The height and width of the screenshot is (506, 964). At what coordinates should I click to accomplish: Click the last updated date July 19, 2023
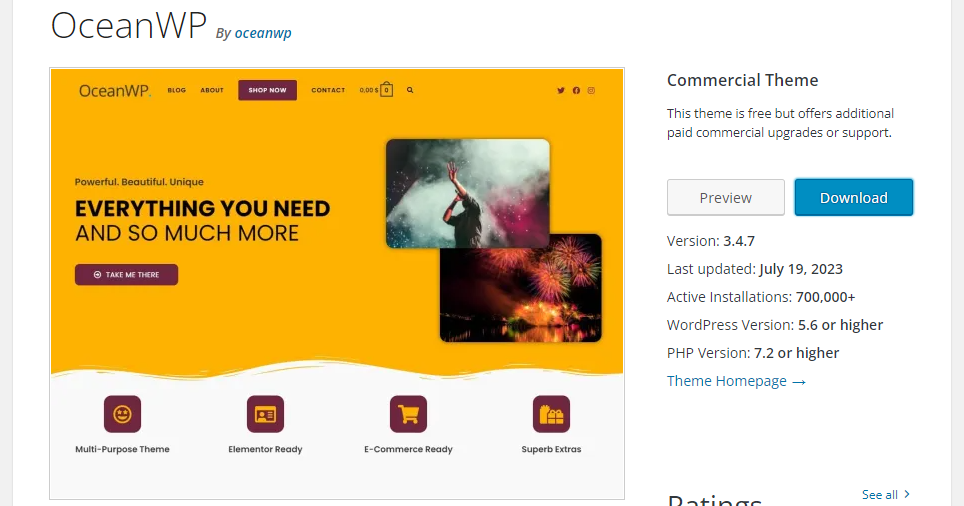pyautogui.click(x=801, y=269)
